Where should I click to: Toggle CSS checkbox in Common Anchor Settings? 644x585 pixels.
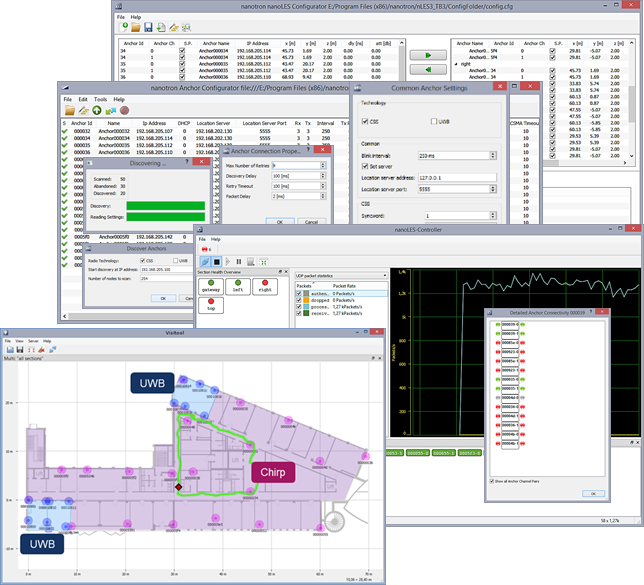pyautogui.click(x=365, y=121)
